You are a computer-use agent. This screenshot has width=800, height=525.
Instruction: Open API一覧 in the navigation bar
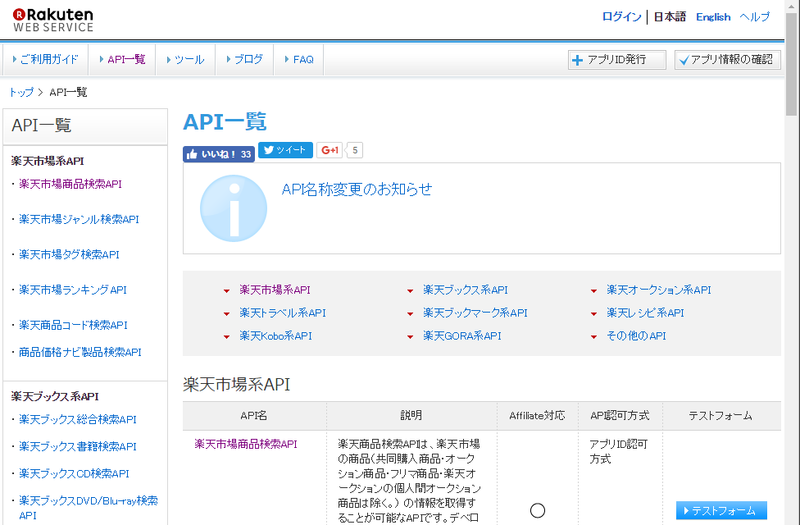[x=122, y=60]
